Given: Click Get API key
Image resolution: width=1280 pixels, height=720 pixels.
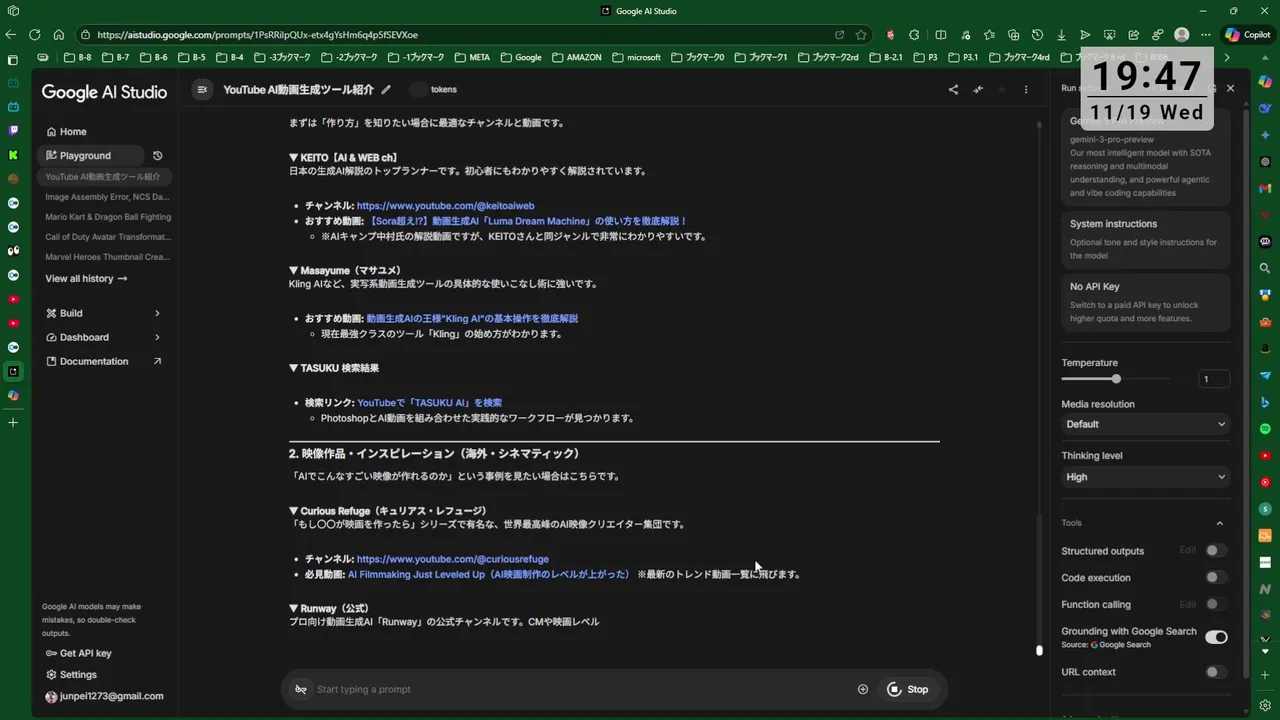Looking at the screenshot, I should [79, 653].
